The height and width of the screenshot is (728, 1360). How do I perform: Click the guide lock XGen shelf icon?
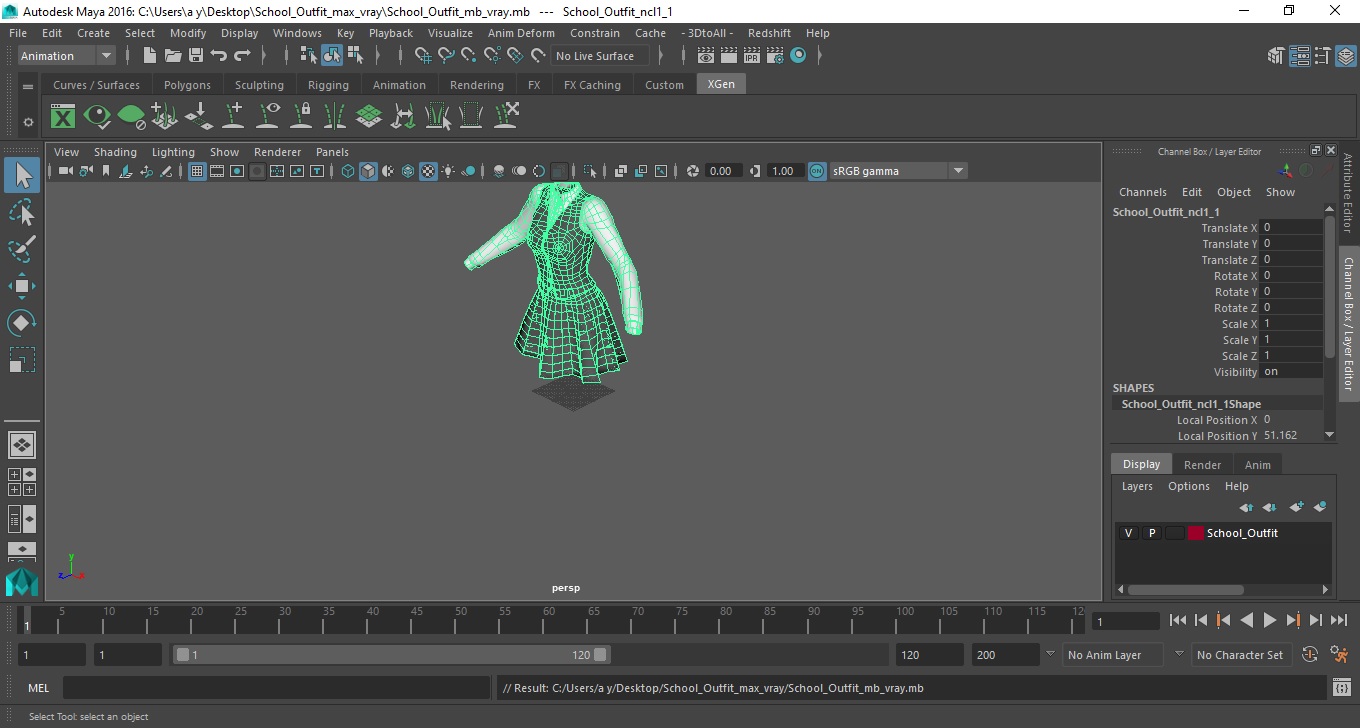(301, 116)
